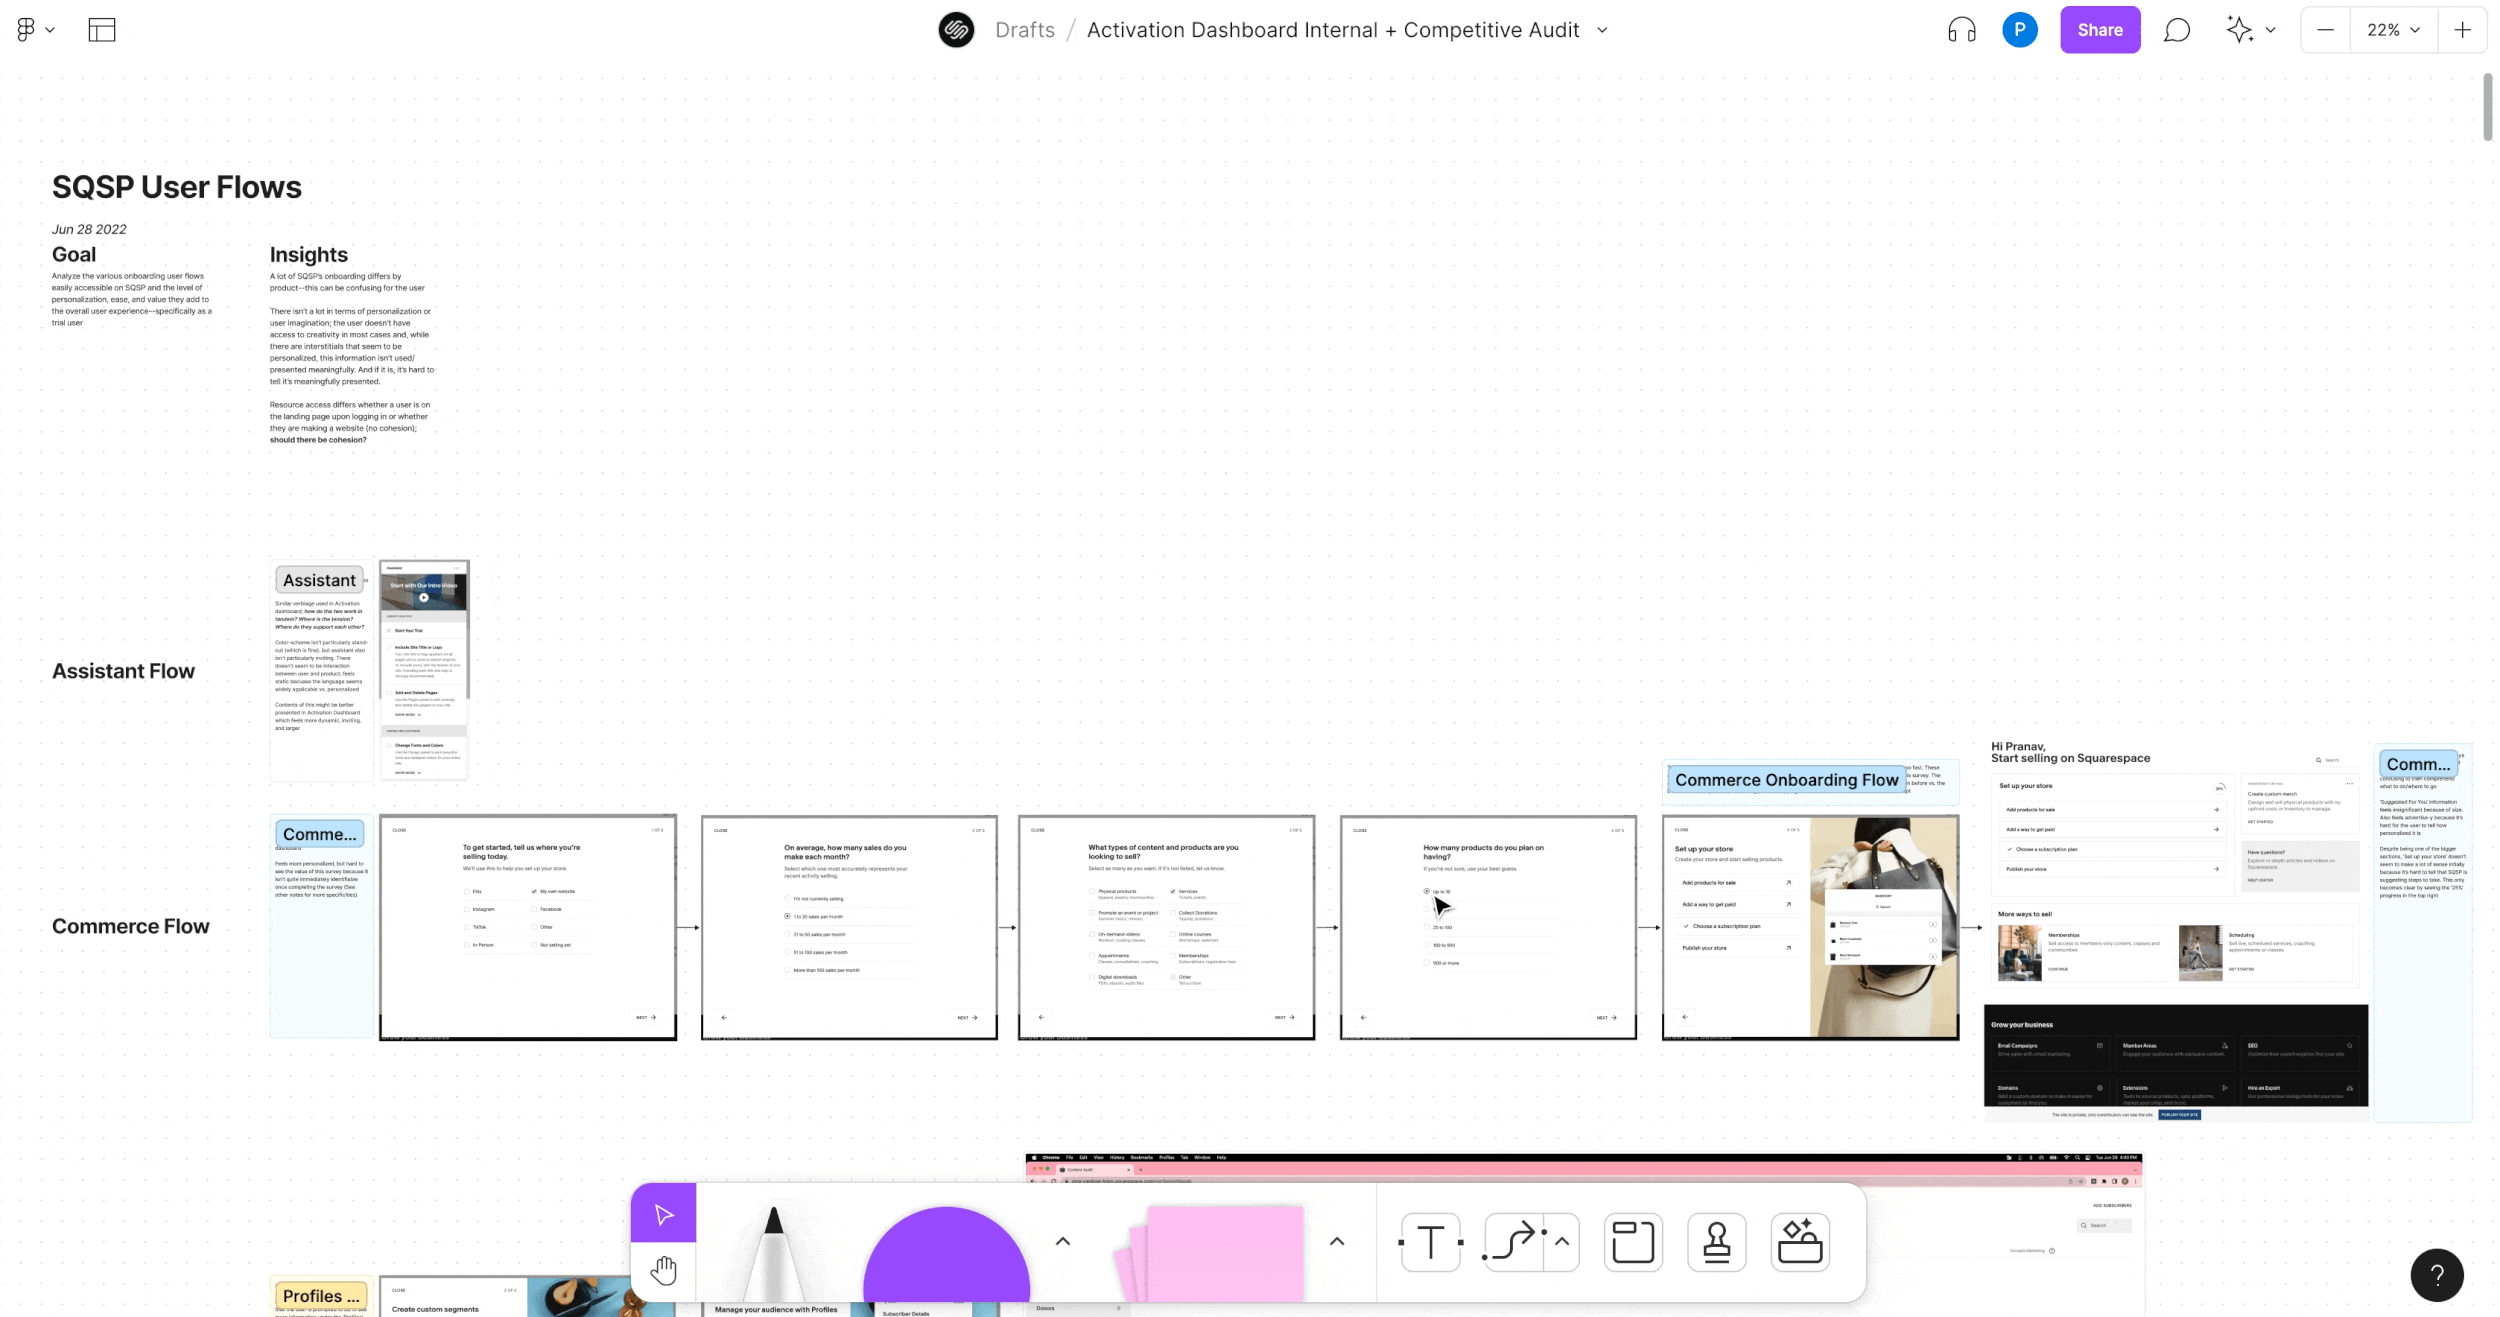Open comments with speech bubble icon
The width and height of the screenshot is (2500, 1317).
pos(2176,30)
